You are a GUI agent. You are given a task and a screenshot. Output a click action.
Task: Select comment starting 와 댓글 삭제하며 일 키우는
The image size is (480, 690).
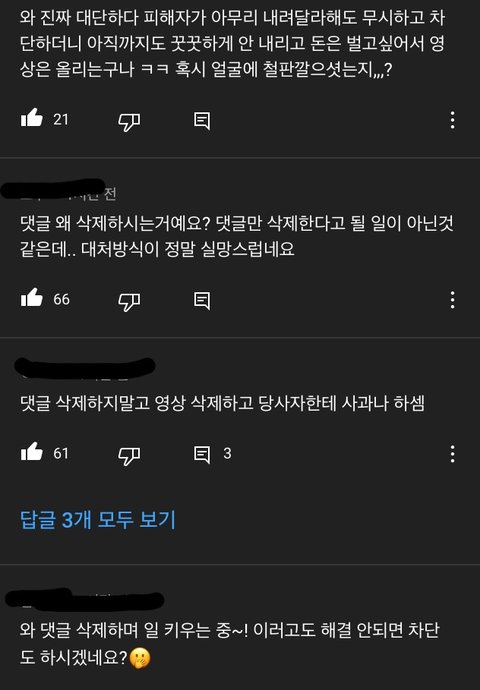(x=229, y=644)
